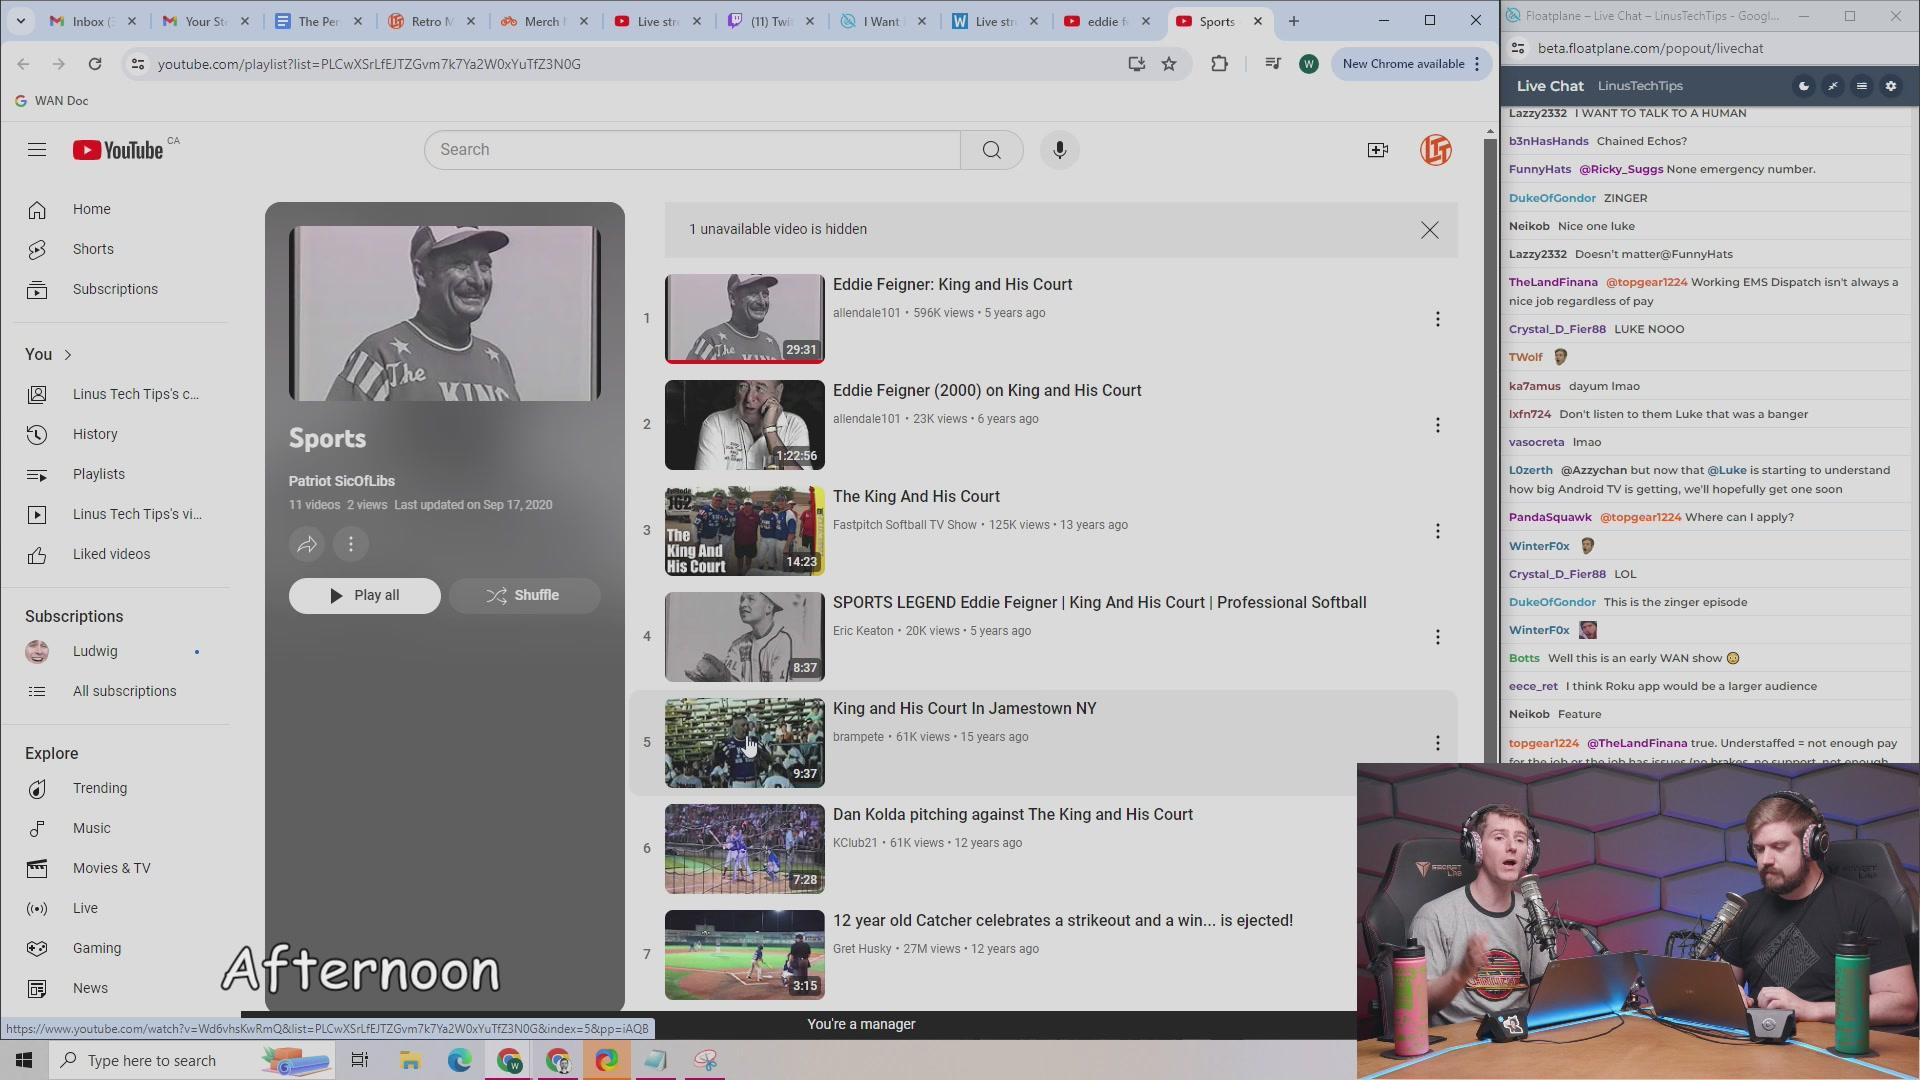Click the install app icon in address bar
1920x1080 pixels.
click(x=1136, y=64)
